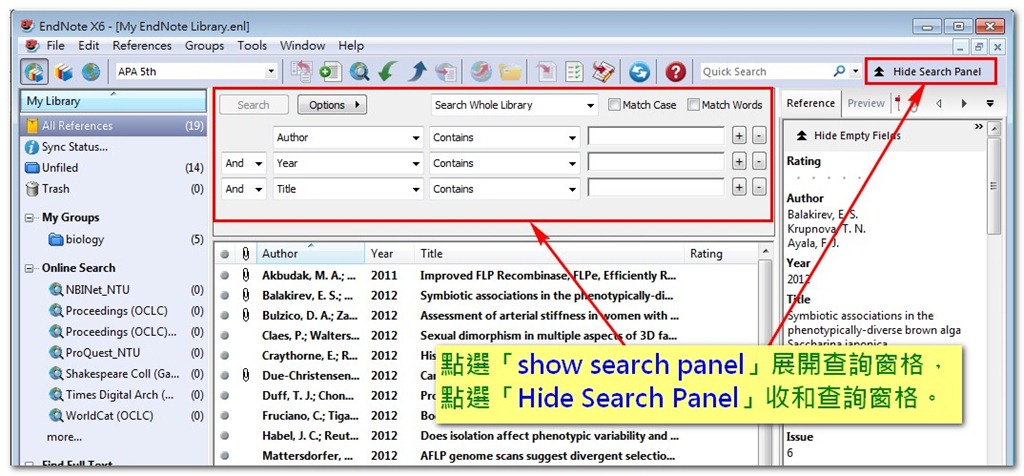Click paperclip icon on Akbudak row
The height and width of the screenshot is (476, 1024).
pyautogui.click(x=246, y=276)
